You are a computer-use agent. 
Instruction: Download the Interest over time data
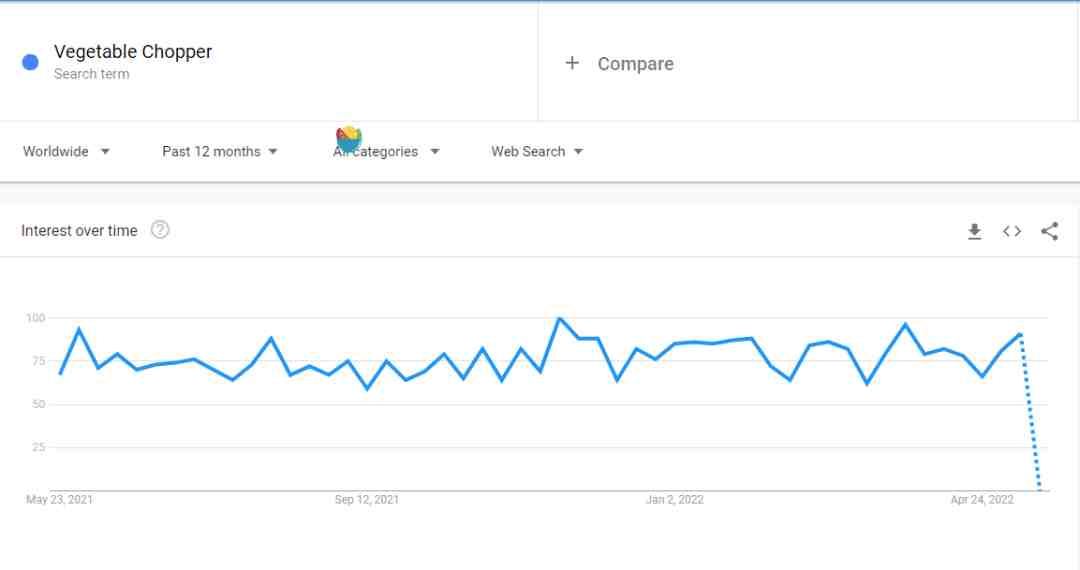974,231
